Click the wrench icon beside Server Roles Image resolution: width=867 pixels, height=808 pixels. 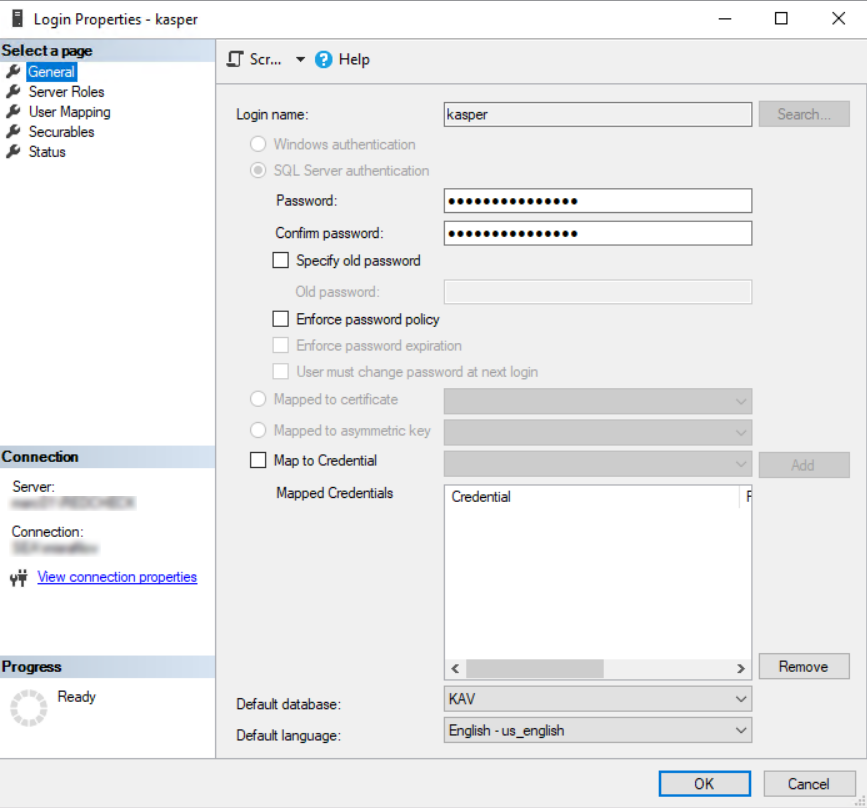tap(12, 91)
